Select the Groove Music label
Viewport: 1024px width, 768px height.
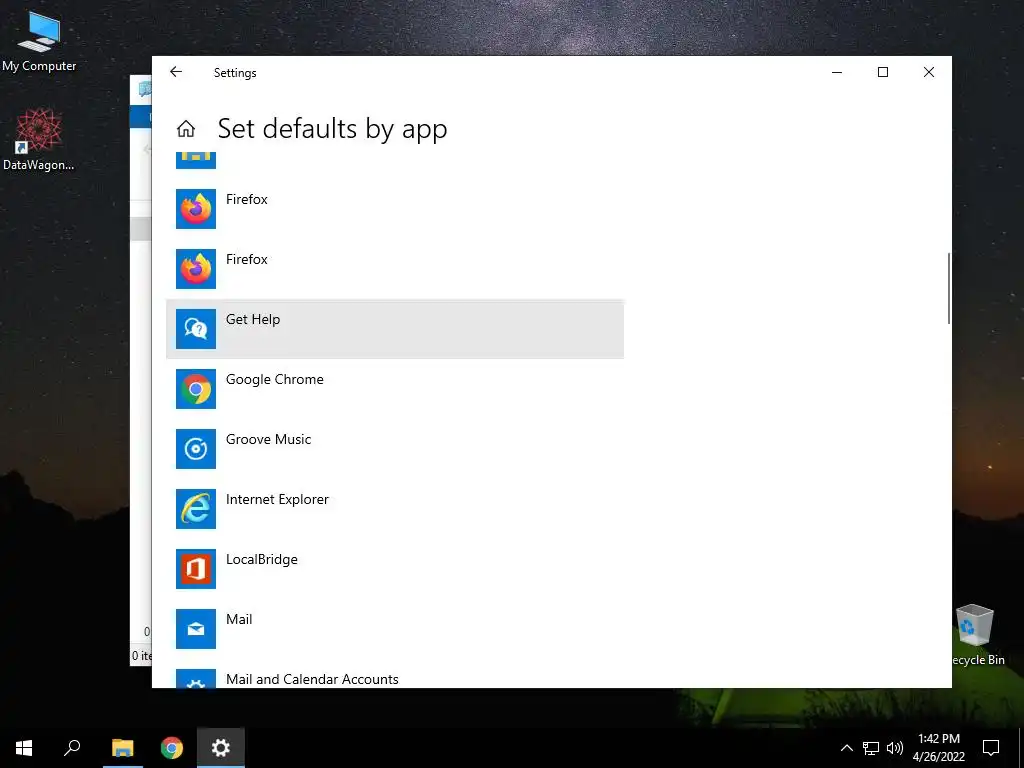click(x=268, y=440)
